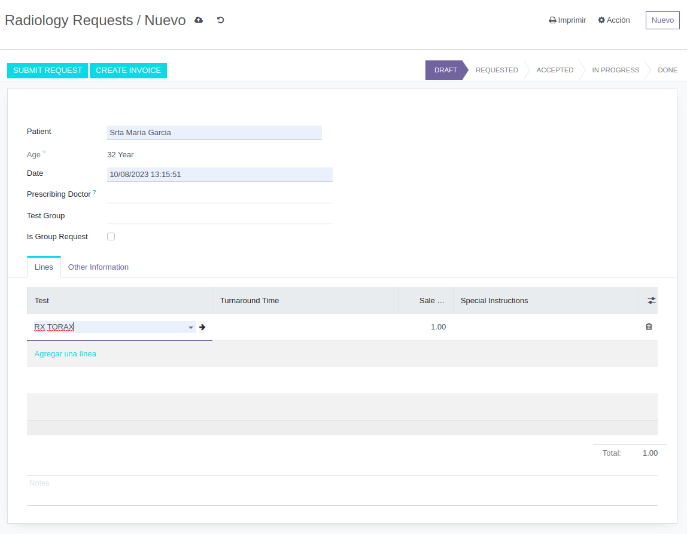Click into the Notes text area
This screenshot has width=690, height=534.
(341, 489)
